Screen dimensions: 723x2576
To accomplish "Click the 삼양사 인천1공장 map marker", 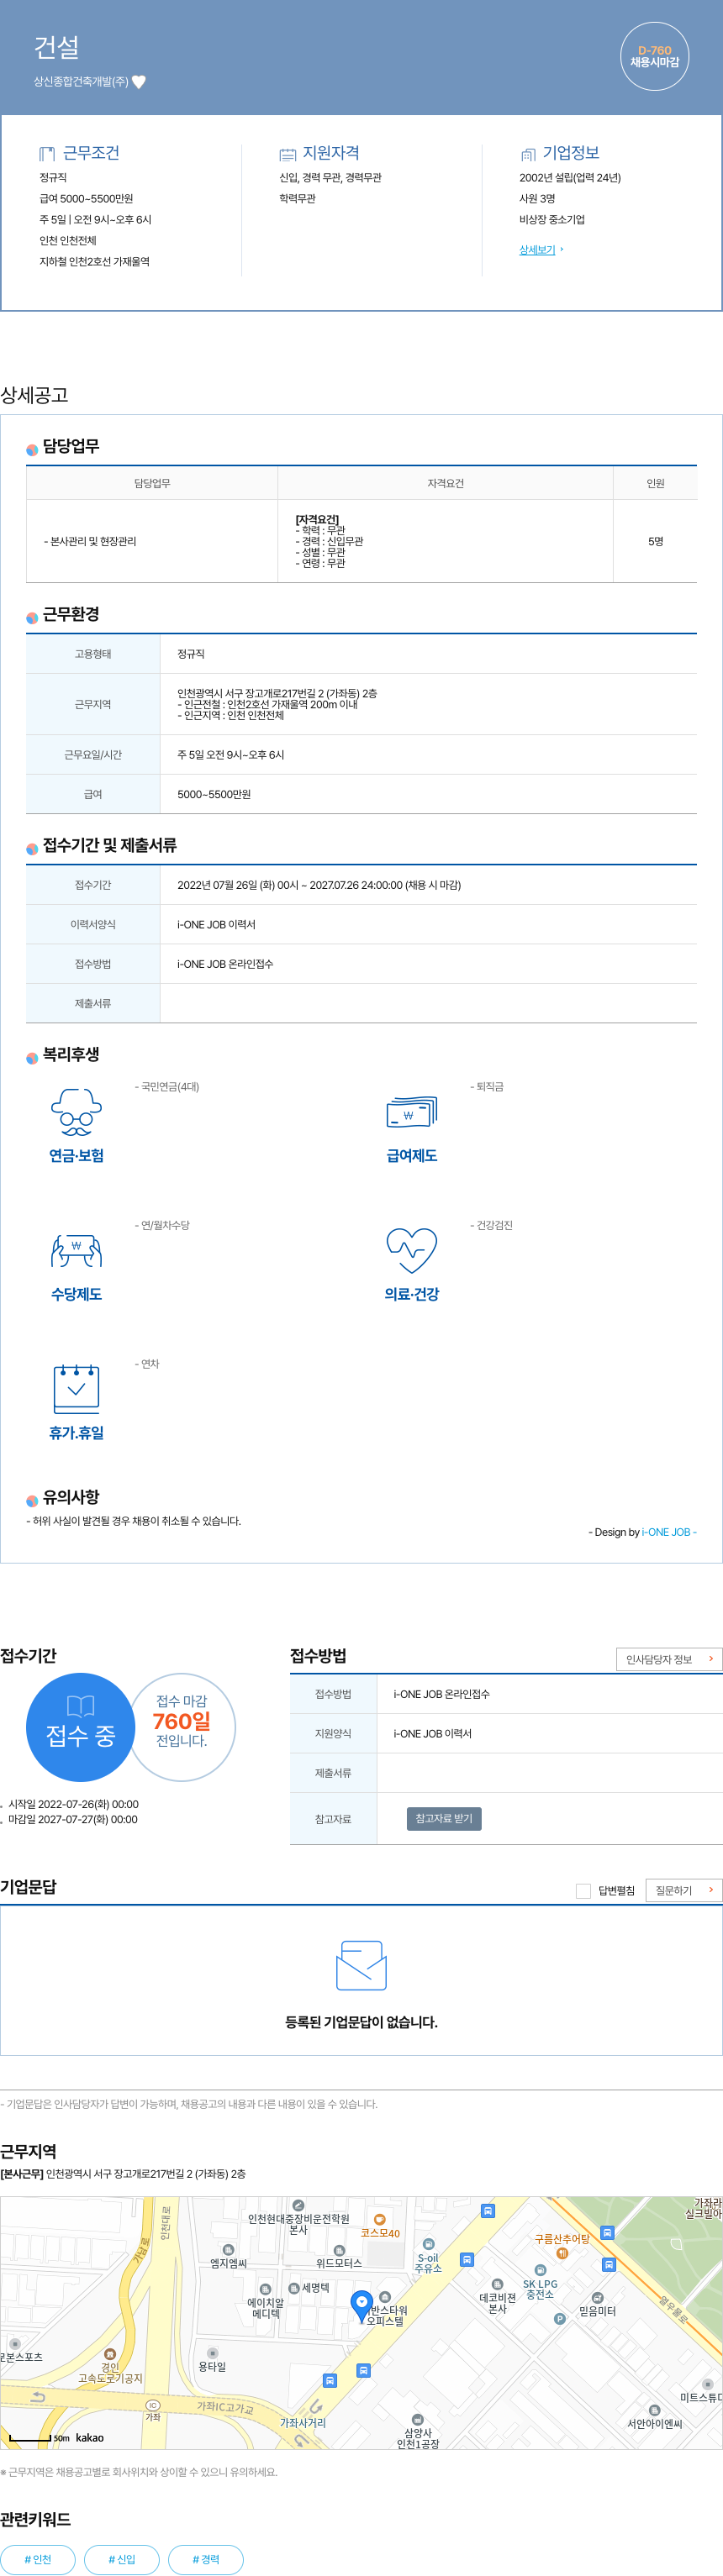I will click(x=418, y=2419).
